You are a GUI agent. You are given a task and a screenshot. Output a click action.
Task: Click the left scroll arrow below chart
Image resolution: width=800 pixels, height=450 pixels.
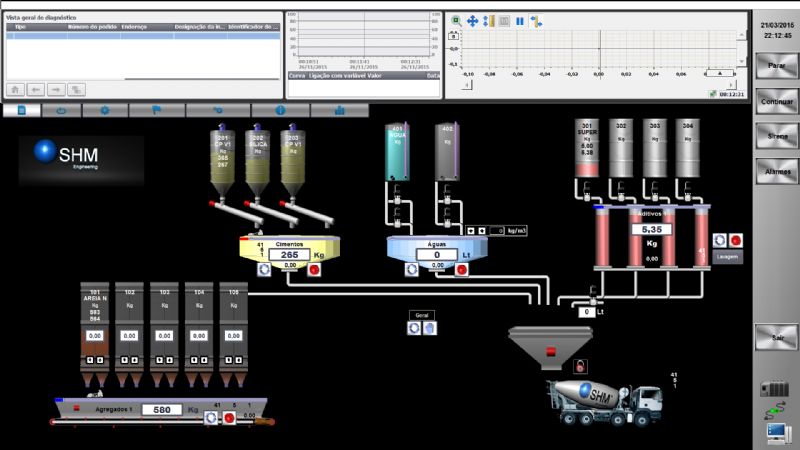467,85
